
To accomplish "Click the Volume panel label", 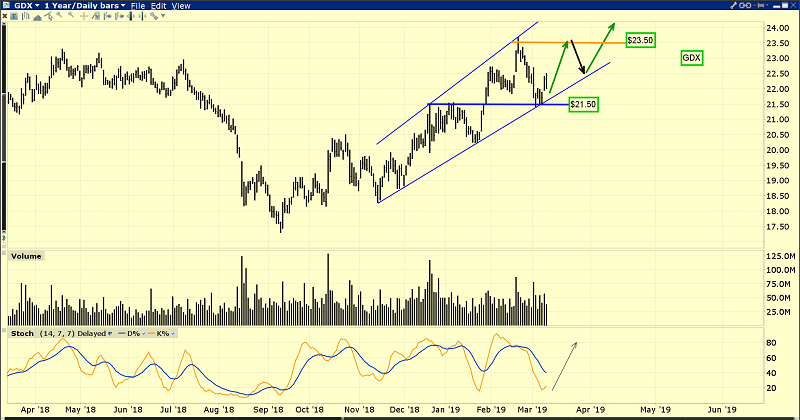I will click(x=26, y=256).
